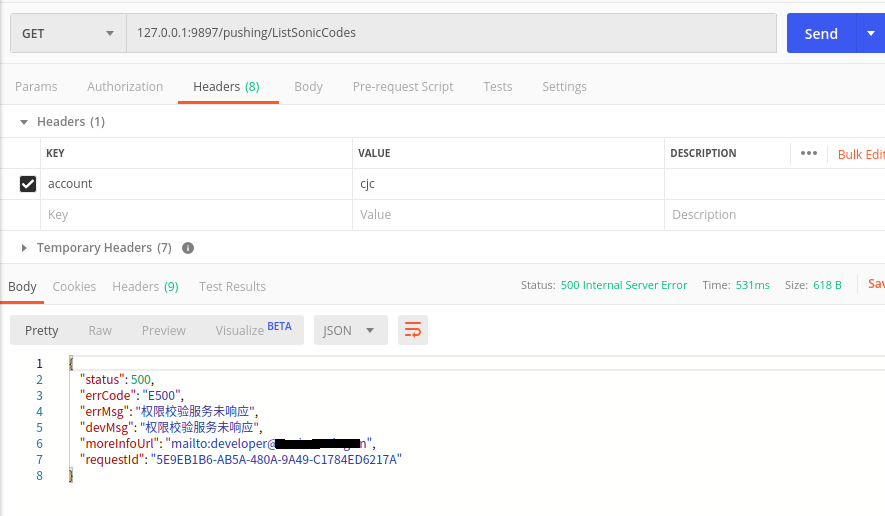
Task: Click the "E500" errCode value
Action: click(x=161, y=395)
